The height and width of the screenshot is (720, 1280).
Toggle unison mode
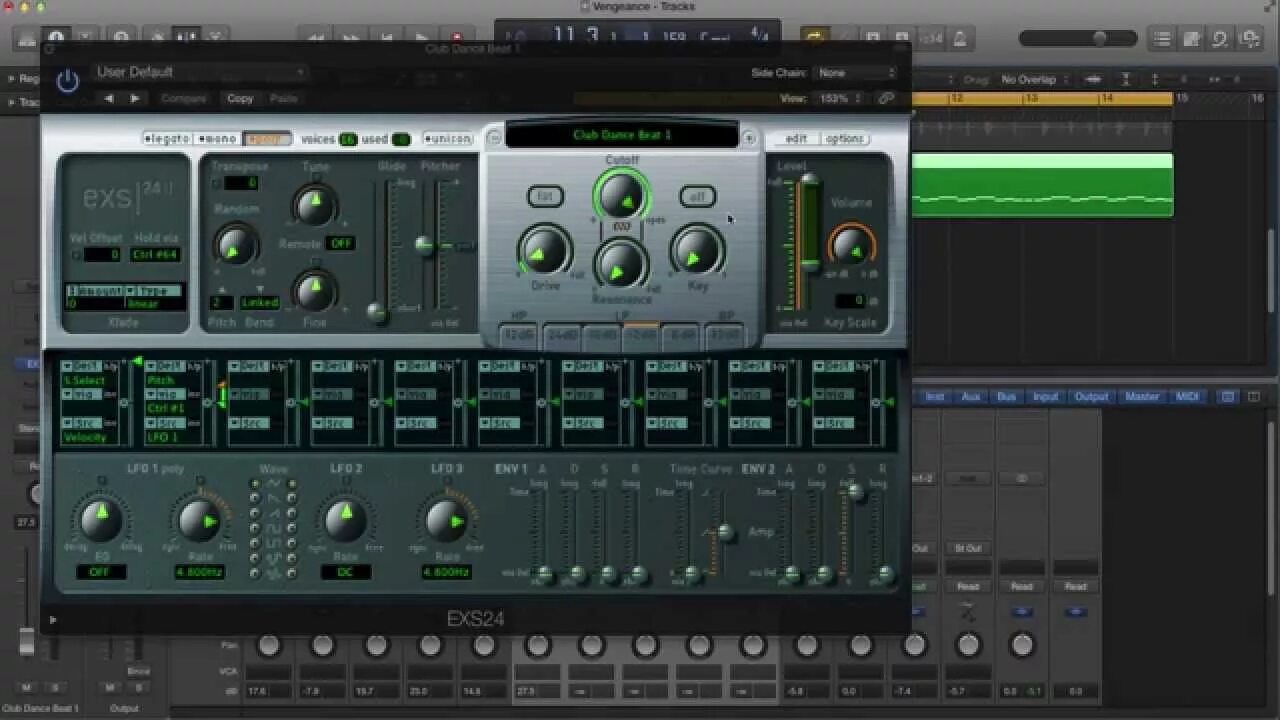(x=447, y=139)
